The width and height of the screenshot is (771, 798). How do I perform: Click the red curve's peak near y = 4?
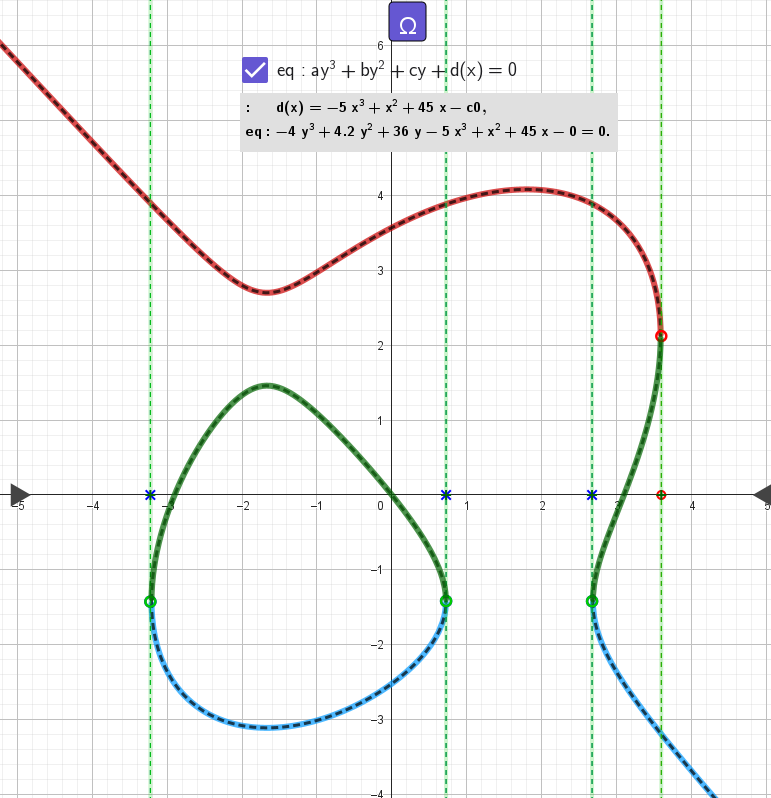coord(527,189)
